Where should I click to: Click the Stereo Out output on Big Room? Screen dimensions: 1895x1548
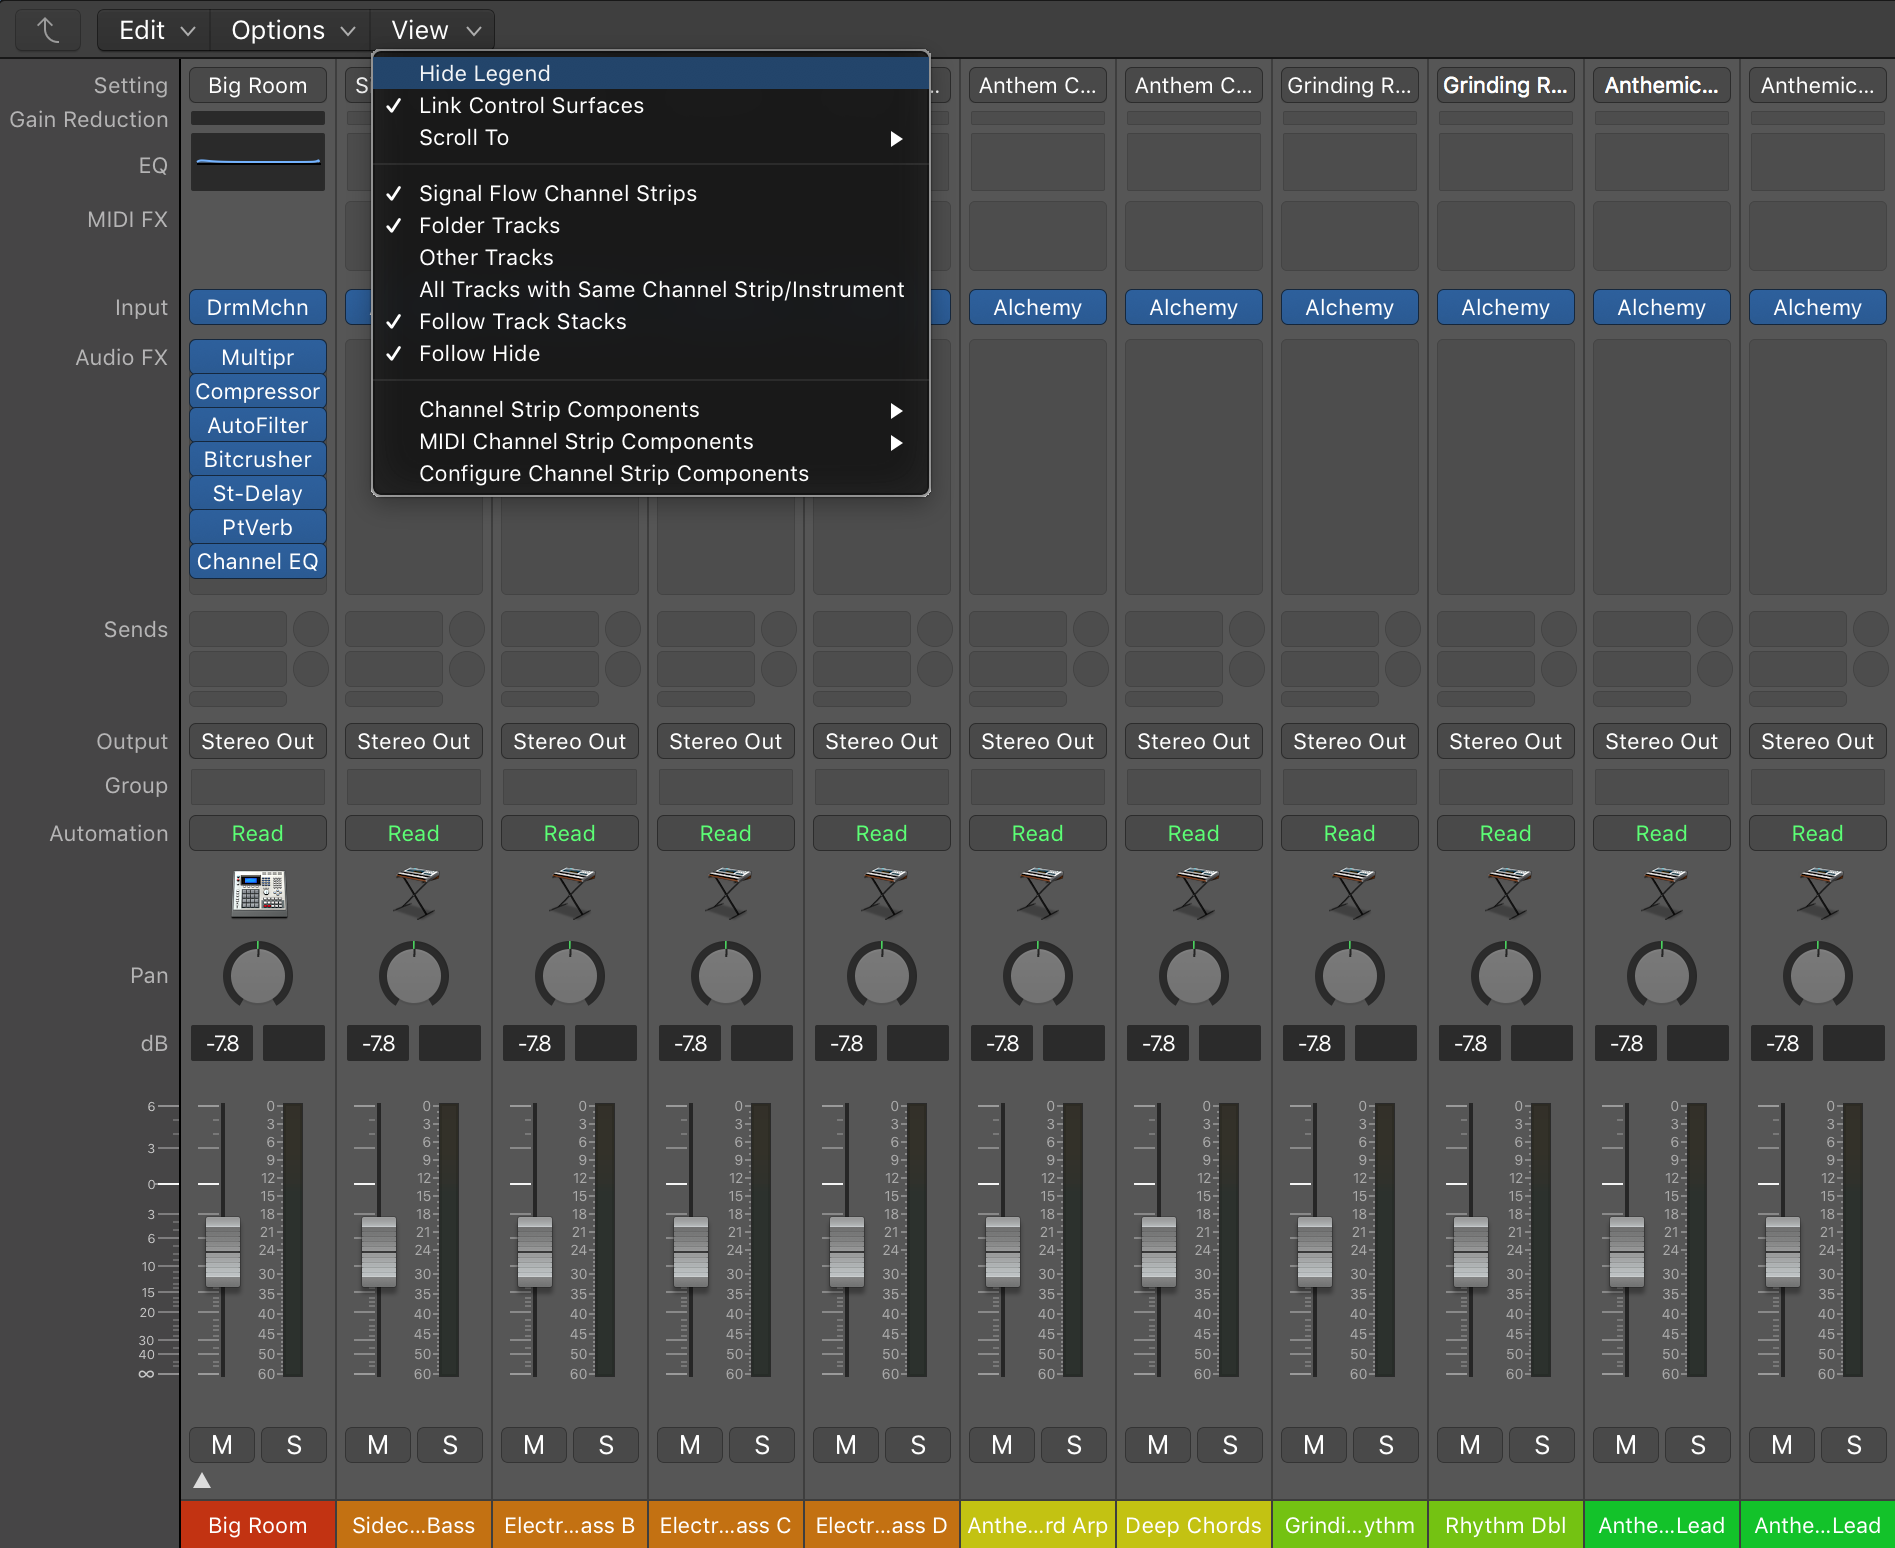pos(257,741)
